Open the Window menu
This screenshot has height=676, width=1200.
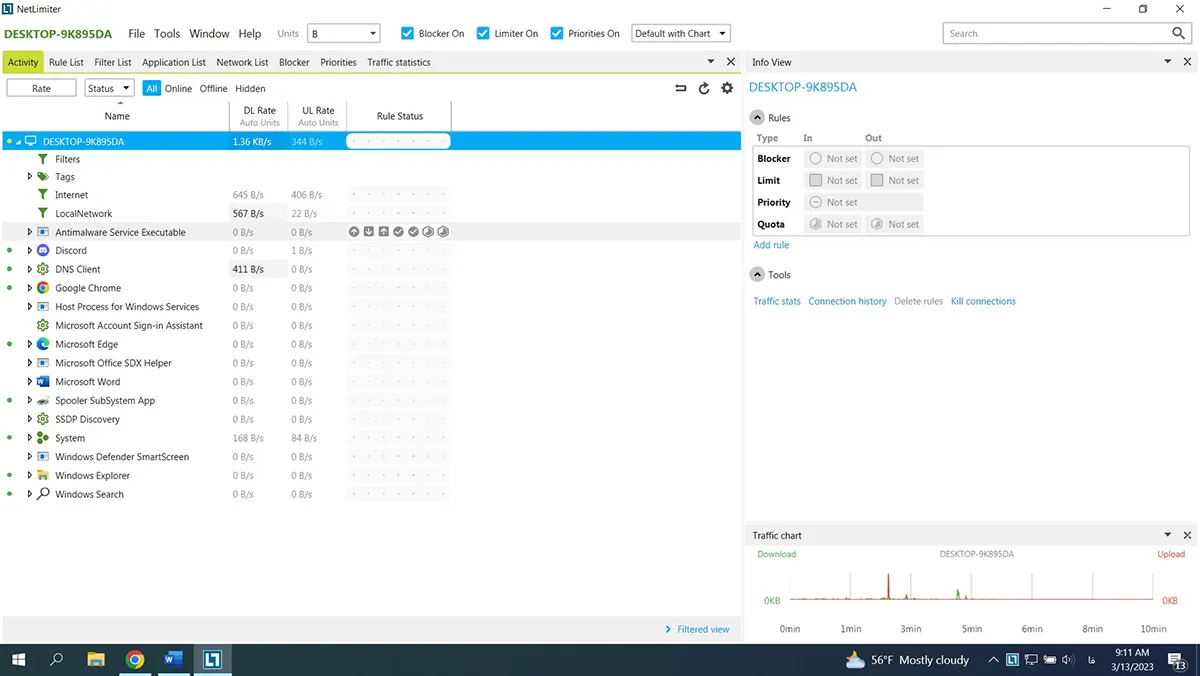(x=209, y=33)
